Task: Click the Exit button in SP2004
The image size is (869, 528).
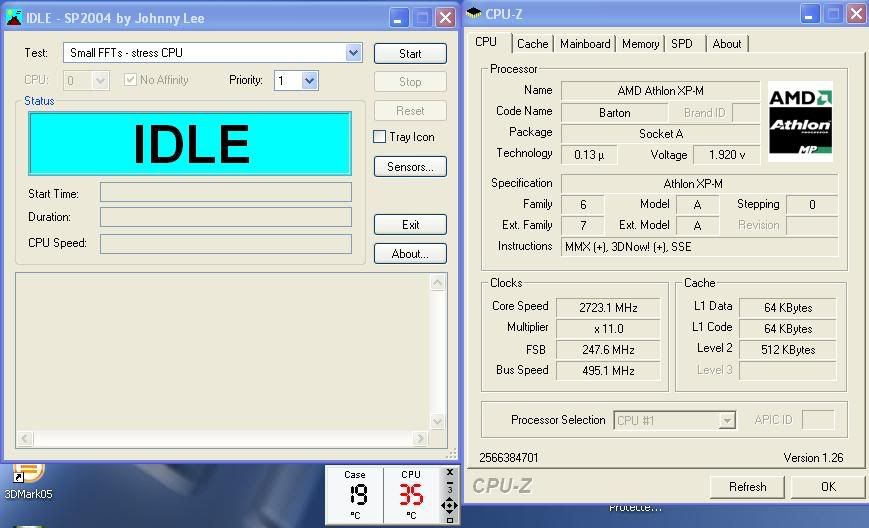Action: coord(410,225)
